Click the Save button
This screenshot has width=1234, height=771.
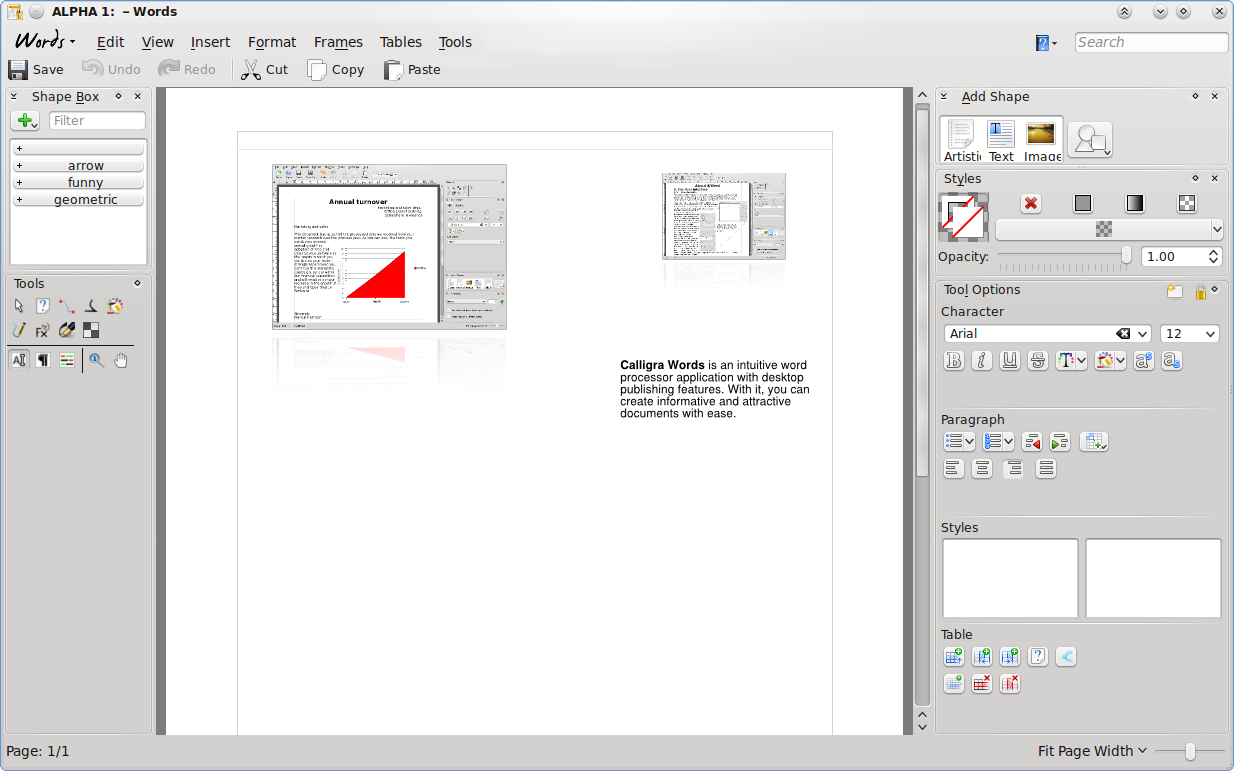pyautogui.click(x=36, y=70)
